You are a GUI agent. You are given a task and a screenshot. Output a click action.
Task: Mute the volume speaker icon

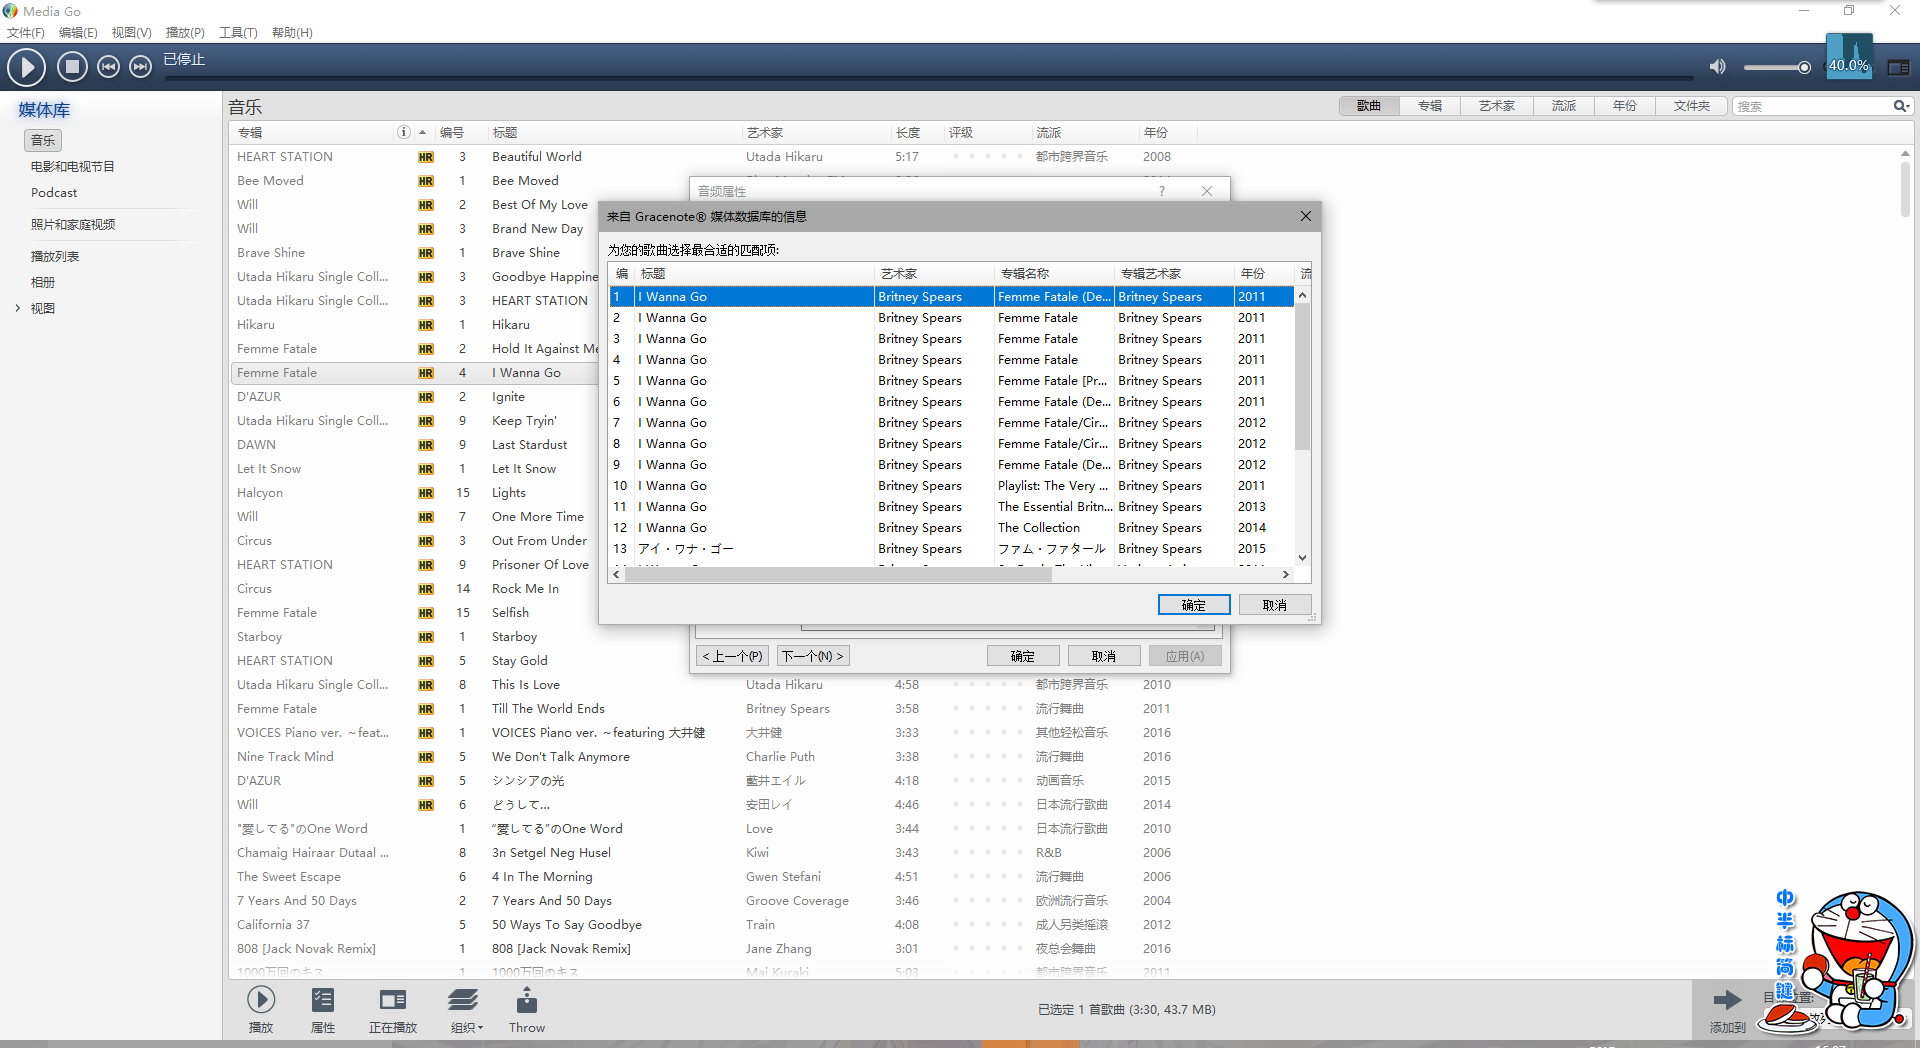point(1717,67)
